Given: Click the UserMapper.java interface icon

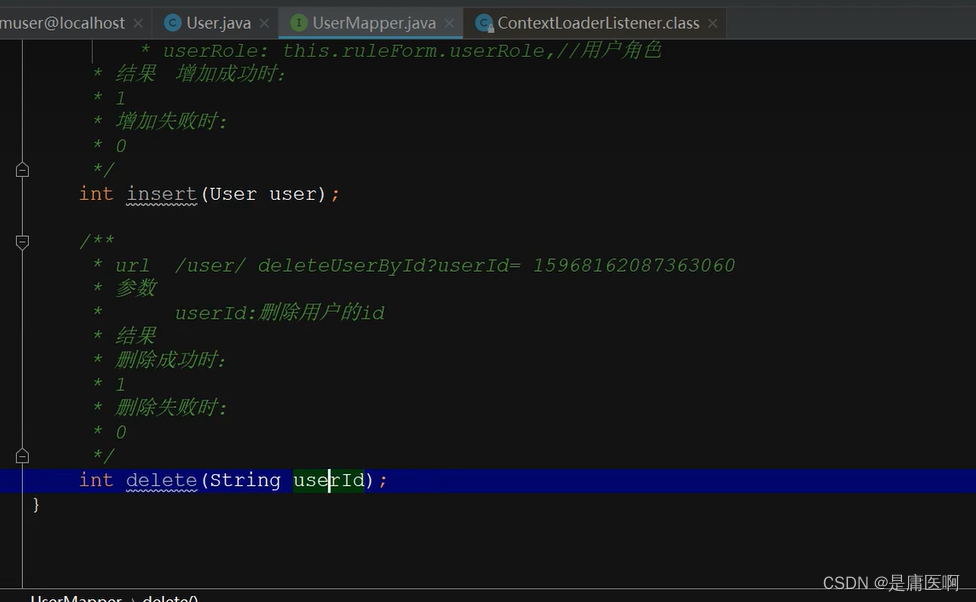Looking at the screenshot, I should pyautogui.click(x=299, y=24).
